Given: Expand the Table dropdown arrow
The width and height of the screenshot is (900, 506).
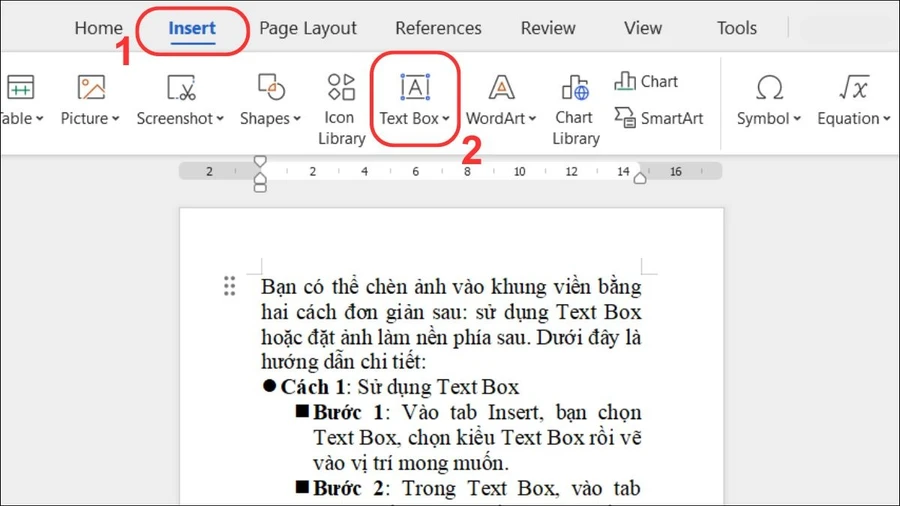Looking at the screenshot, I should (x=40, y=119).
